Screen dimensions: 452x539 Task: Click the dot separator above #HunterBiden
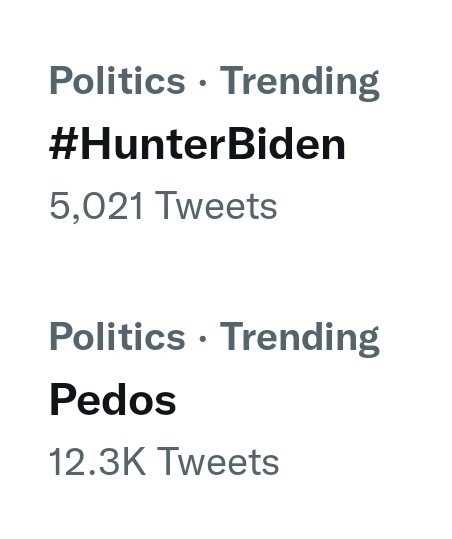[203, 83]
